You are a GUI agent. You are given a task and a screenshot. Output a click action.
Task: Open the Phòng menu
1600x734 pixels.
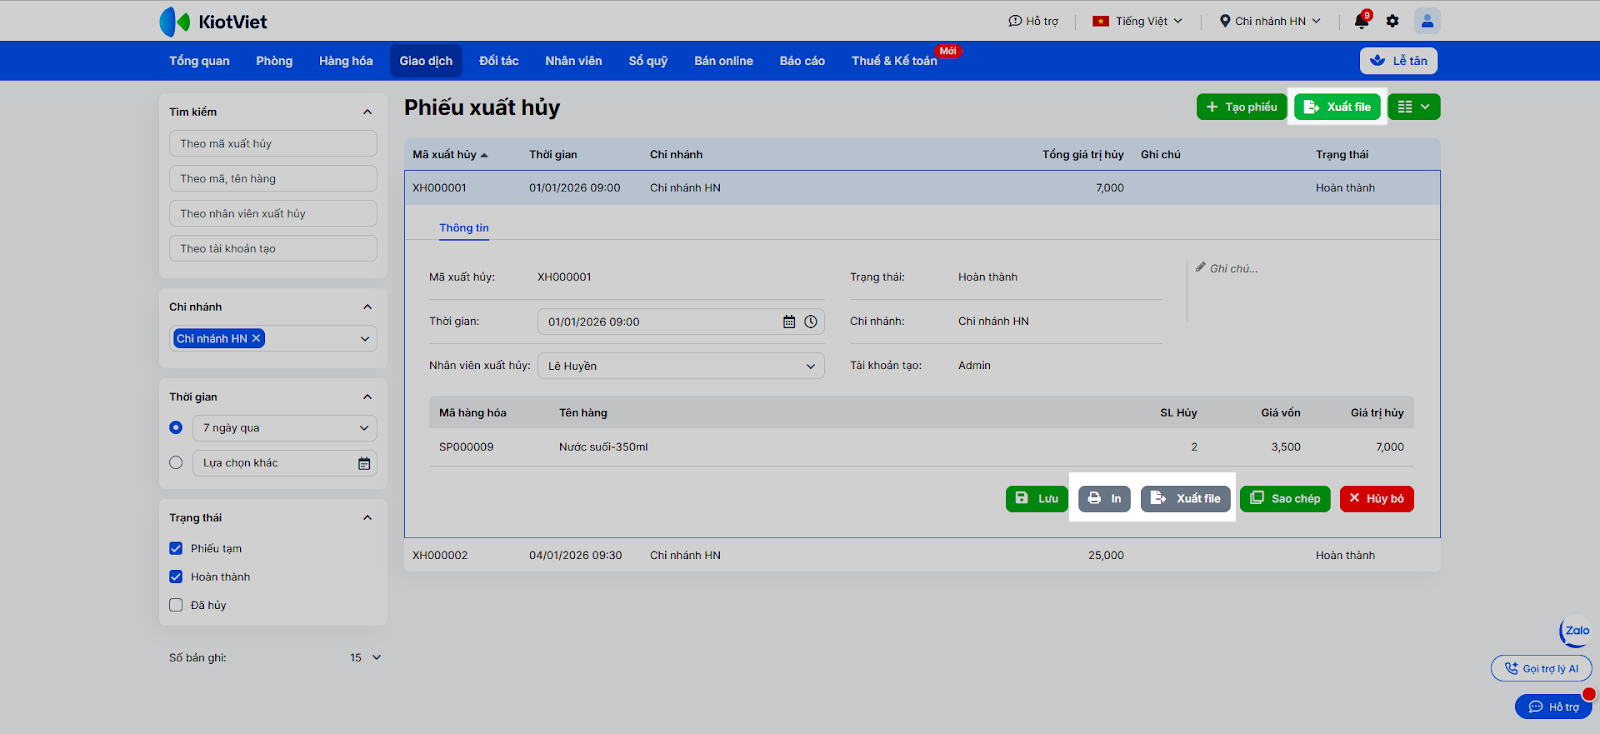[274, 61]
